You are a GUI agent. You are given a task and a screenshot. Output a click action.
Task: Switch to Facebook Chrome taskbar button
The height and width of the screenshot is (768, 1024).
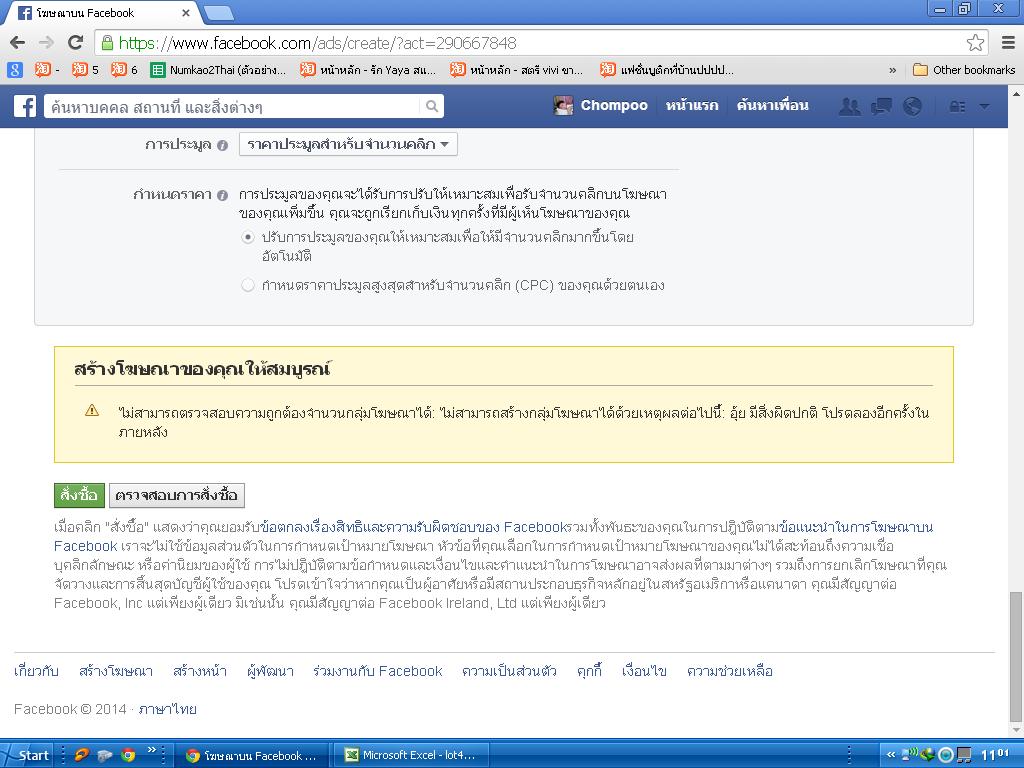(x=251, y=756)
